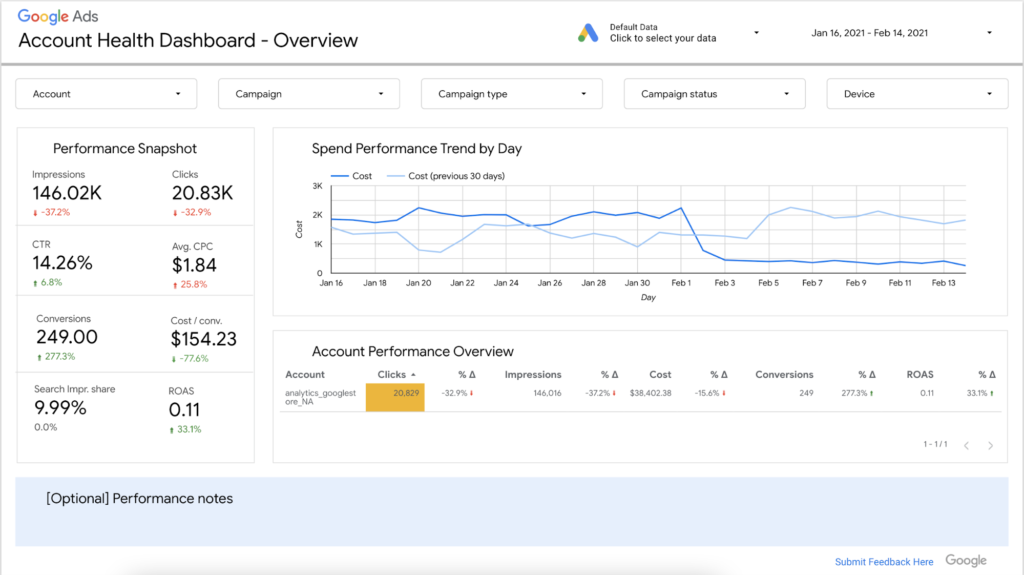Viewport: 1024px width, 575px height.
Task: Click the Google Ads logo
Action: [58, 16]
